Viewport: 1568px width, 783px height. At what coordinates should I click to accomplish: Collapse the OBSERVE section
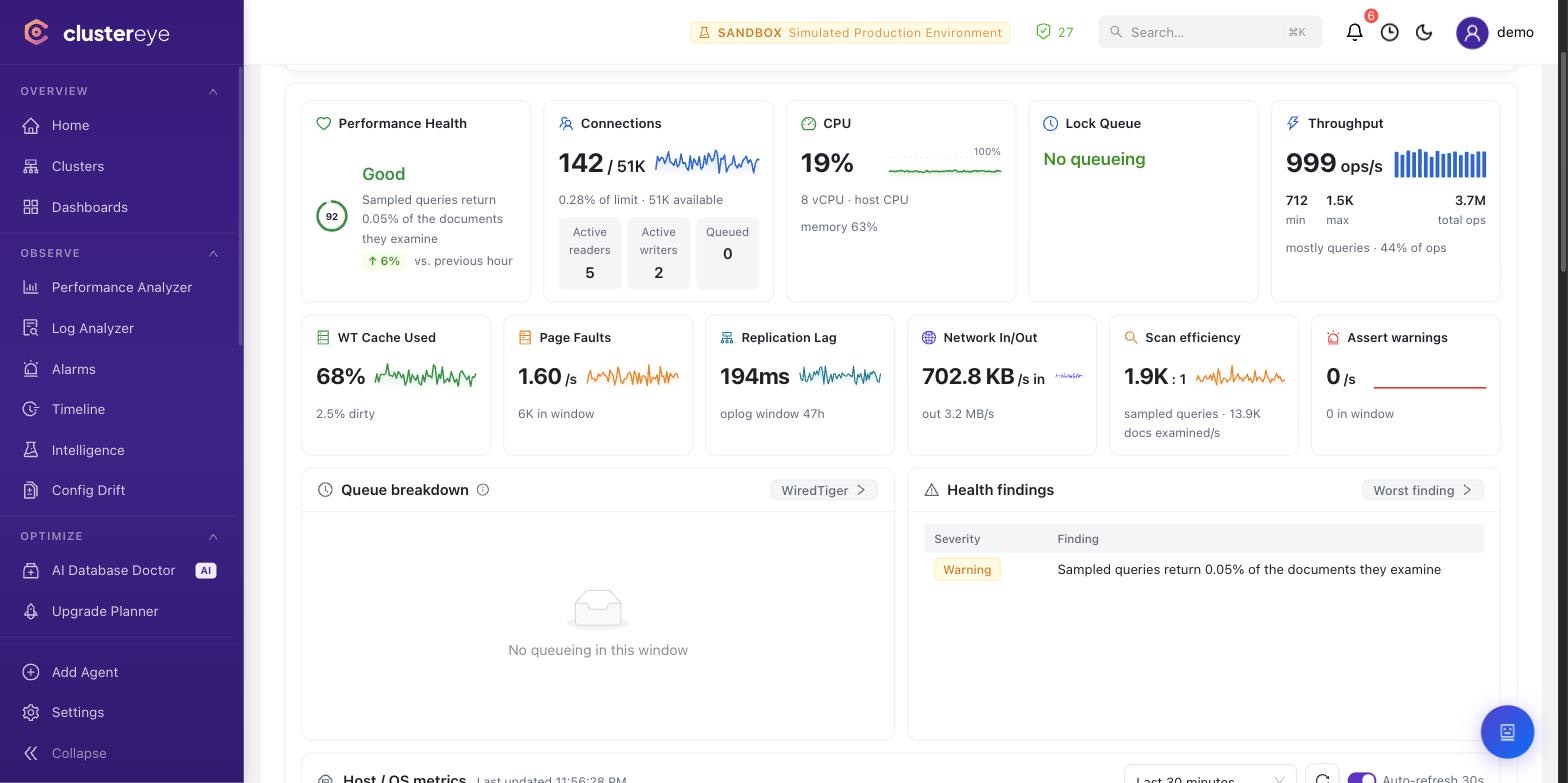pos(213,254)
